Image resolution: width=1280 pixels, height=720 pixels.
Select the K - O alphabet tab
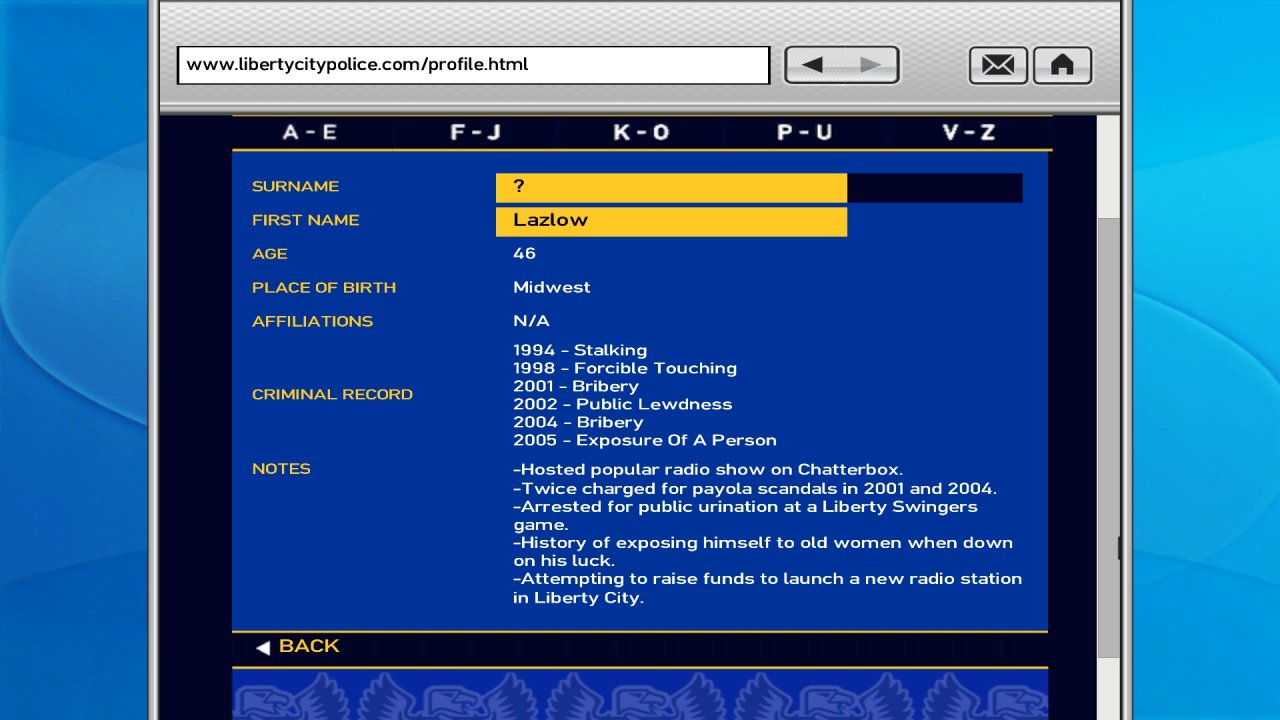pos(641,132)
